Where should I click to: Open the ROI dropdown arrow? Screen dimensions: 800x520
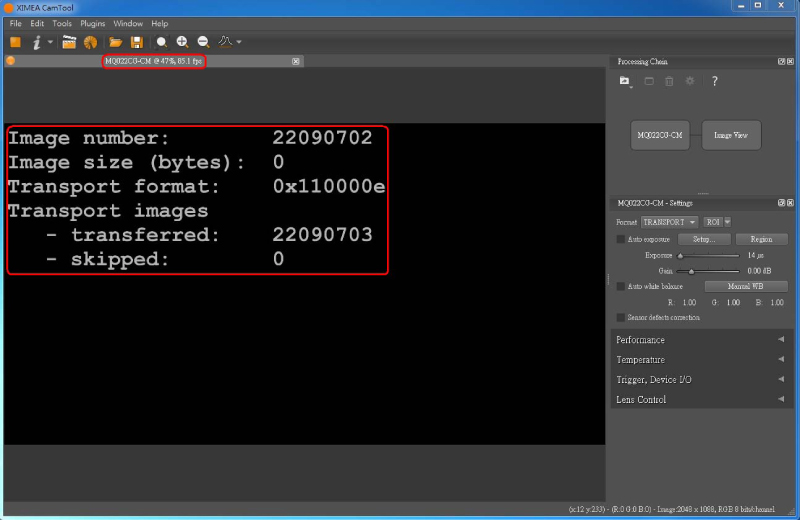point(728,222)
